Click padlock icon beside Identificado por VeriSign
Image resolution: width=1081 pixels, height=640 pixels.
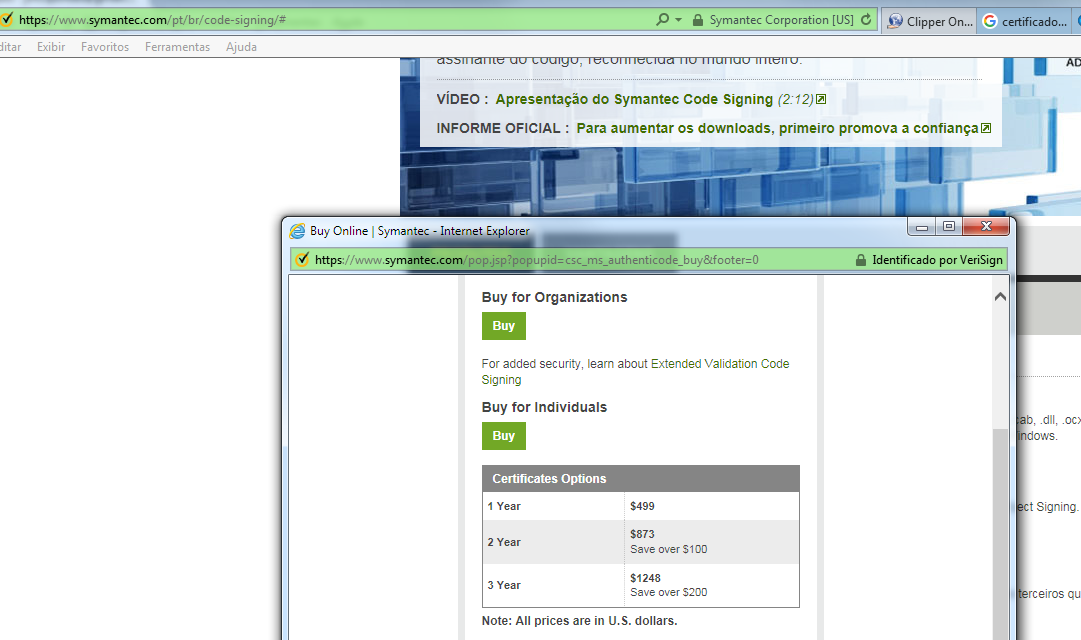coord(860,260)
